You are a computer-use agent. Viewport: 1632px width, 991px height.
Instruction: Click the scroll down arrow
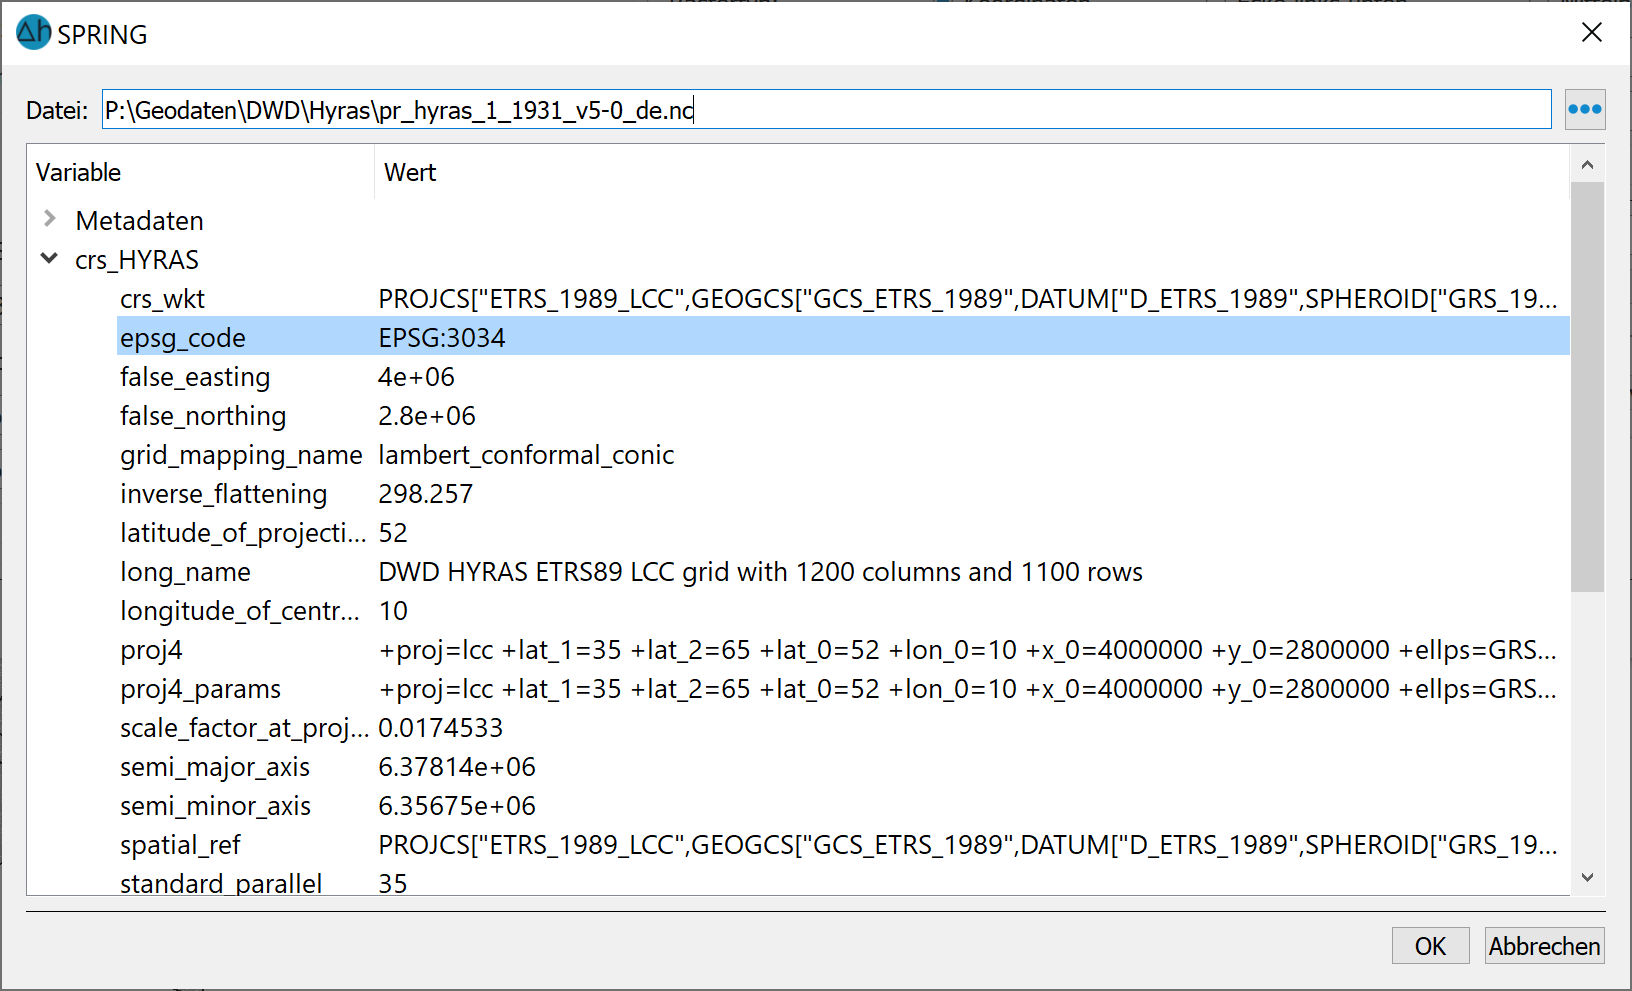tap(1587, 877)
